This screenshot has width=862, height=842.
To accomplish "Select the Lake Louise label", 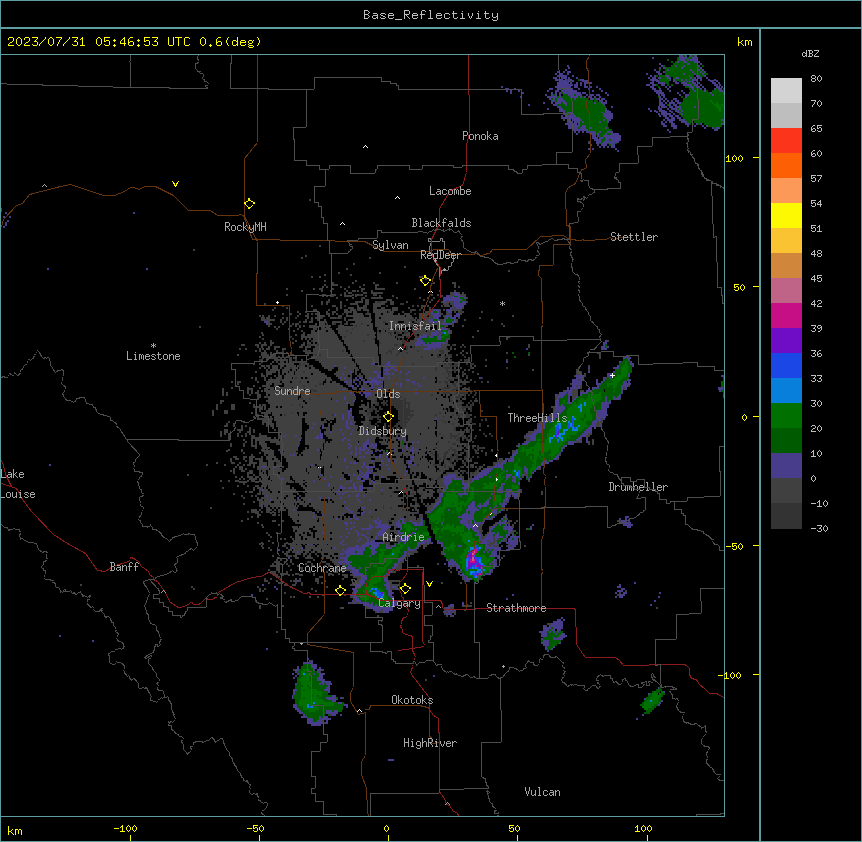I will coord(18,484).
